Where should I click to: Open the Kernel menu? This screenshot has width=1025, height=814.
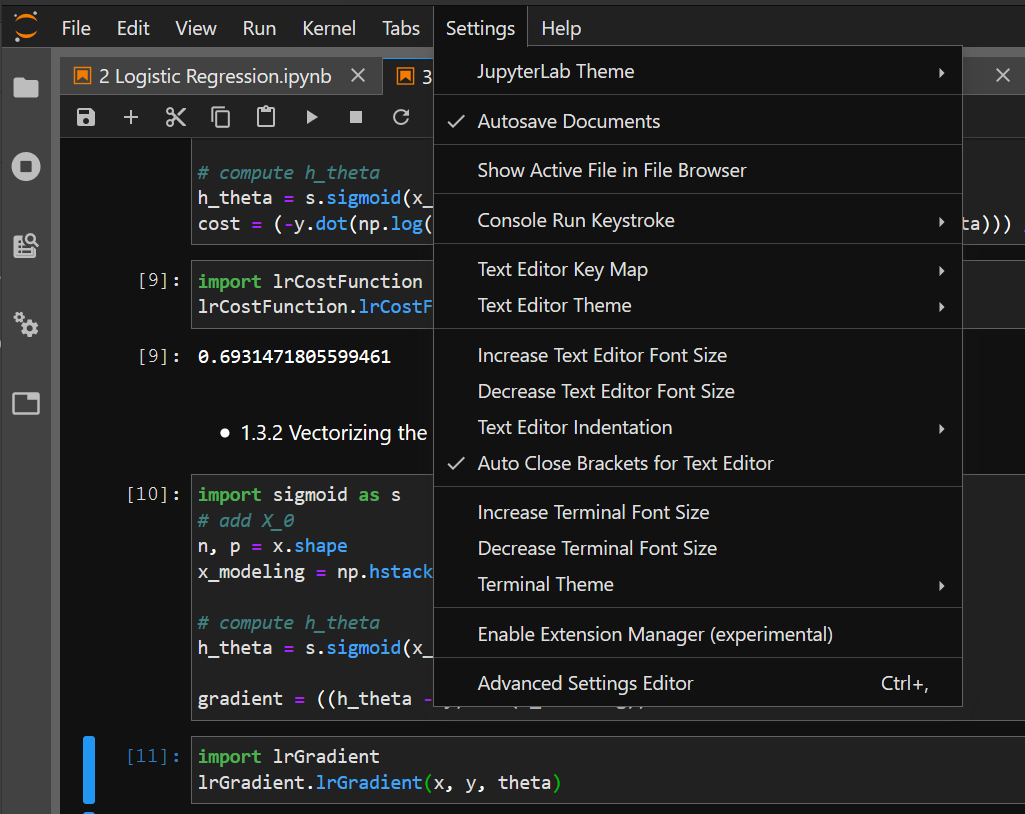tap(328, 28)
